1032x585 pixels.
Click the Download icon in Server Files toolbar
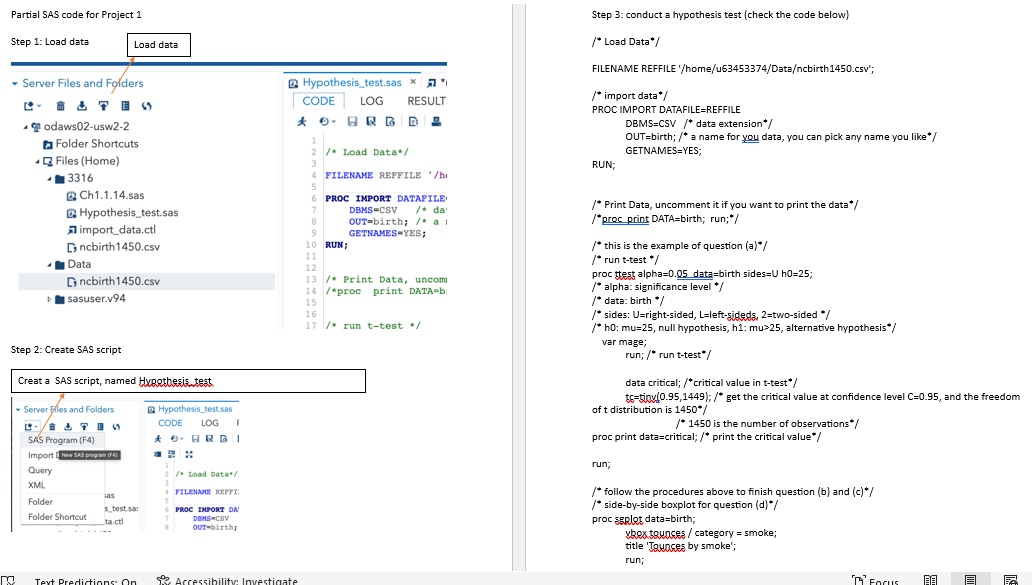pos(82,106)
